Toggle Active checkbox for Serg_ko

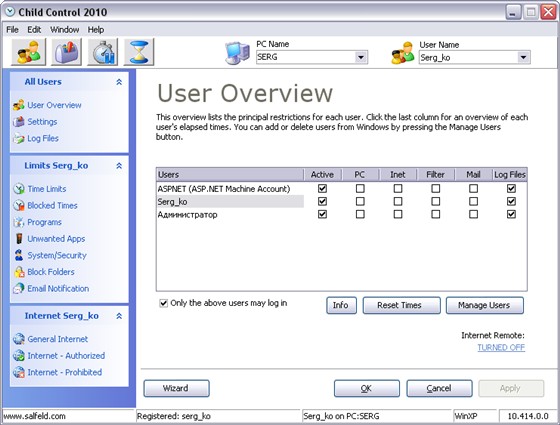[322, 201]
